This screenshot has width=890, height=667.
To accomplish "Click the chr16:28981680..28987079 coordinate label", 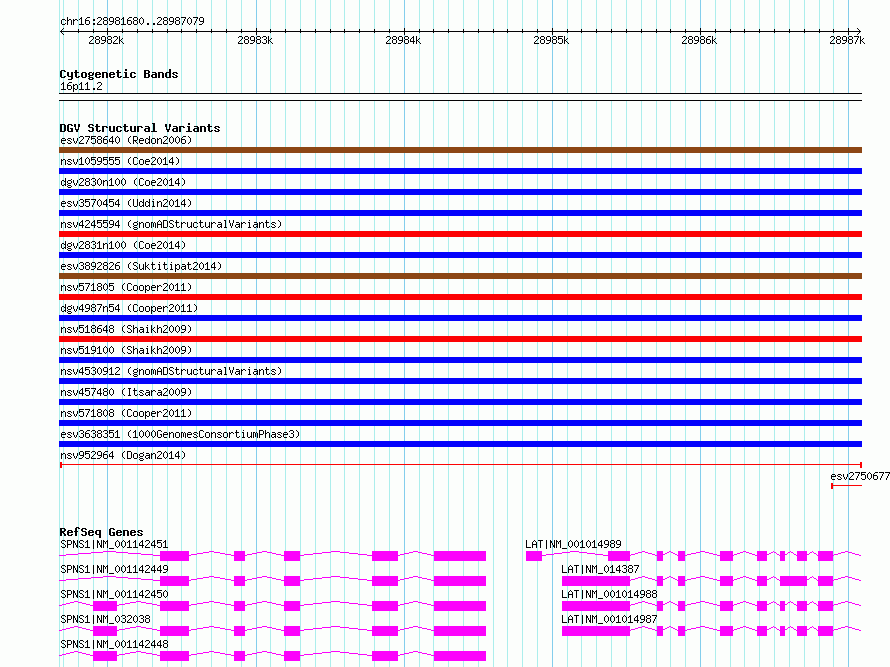I will 132,21.
